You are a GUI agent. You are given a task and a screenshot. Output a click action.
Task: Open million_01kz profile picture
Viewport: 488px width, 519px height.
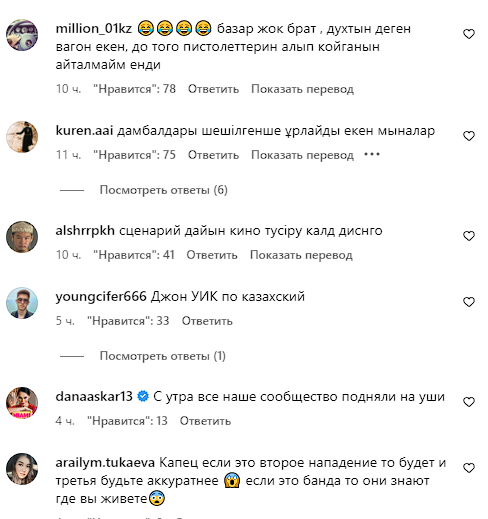click(x=22, y=35)
